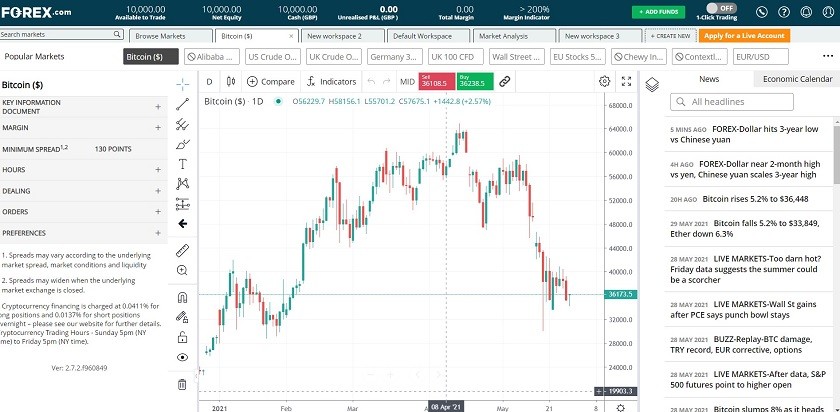
Task: Open the New workspace 3 tab
Action: (x=600, y=36)
